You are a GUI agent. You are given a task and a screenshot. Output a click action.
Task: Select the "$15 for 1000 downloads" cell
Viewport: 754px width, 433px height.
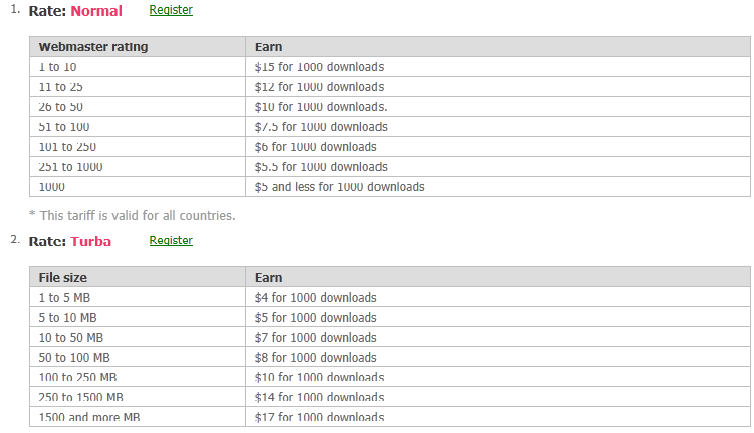[x=320, y=67]
